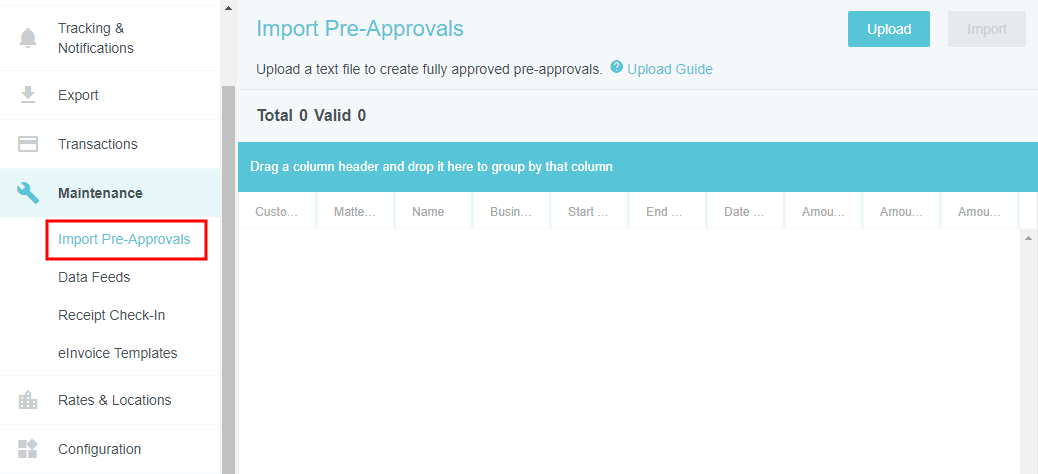The height and width of the screenshot is (474, 1038).
Task: Sort by the Name column header
Action: pos(428,212)
